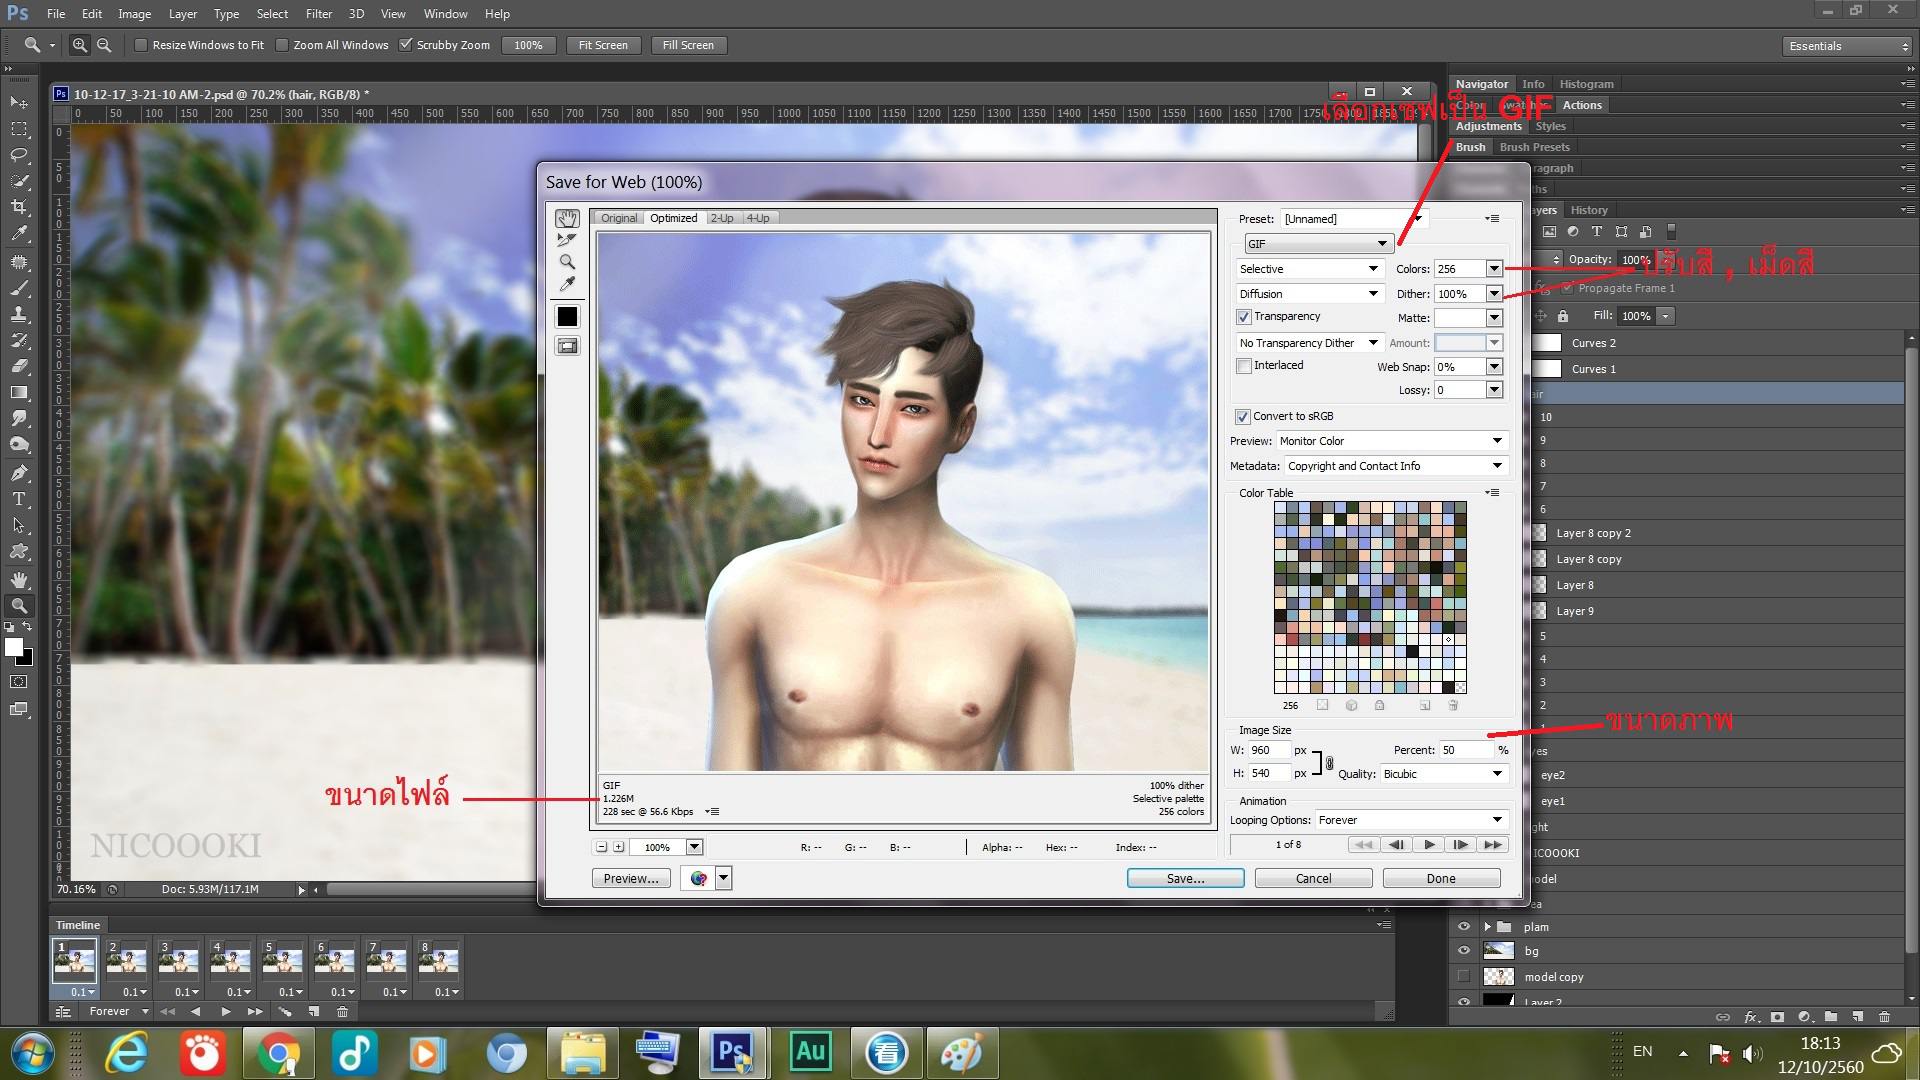Select the Brush tool in Photoshop toolbar
Screen dimensions: 1920x1080
point(19,288)
